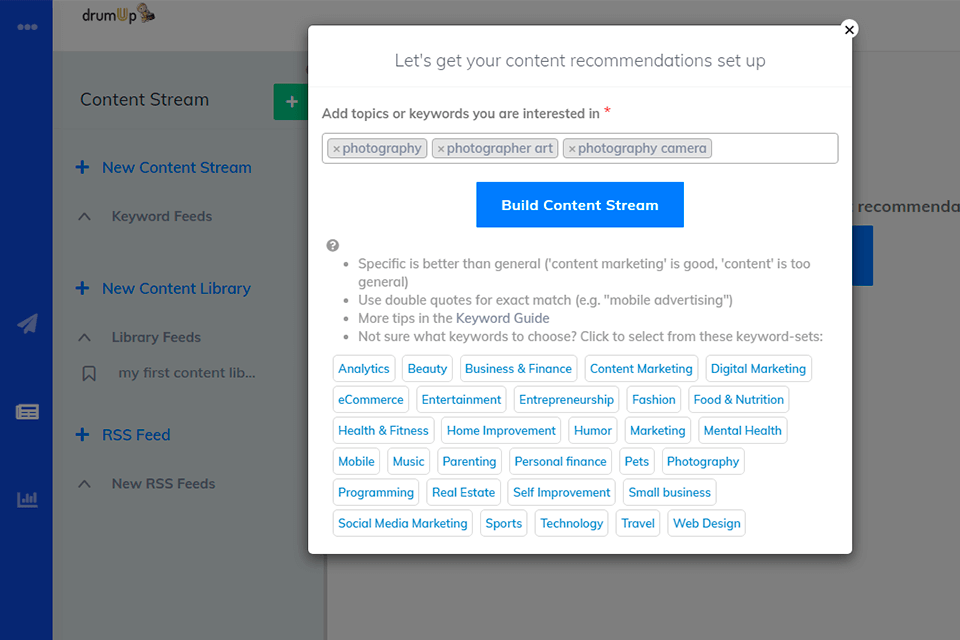Collapse the Library Feeds section
The height and width of the screenshot is (640, 960).
click(85, 338)
